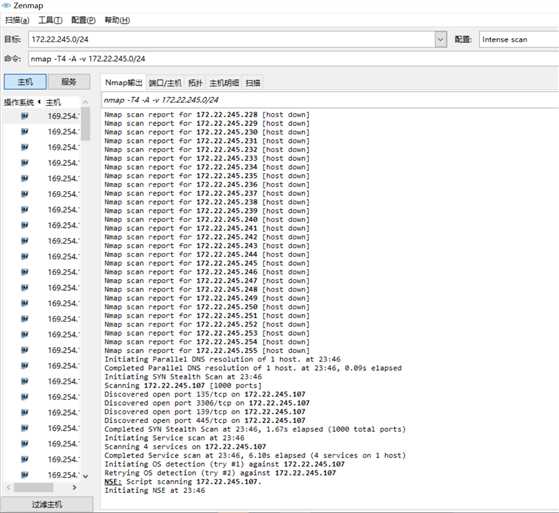Click the line for 172.22.245.240 [host down]
Viewport: 559px width, 513px height.
coord(207,220)
